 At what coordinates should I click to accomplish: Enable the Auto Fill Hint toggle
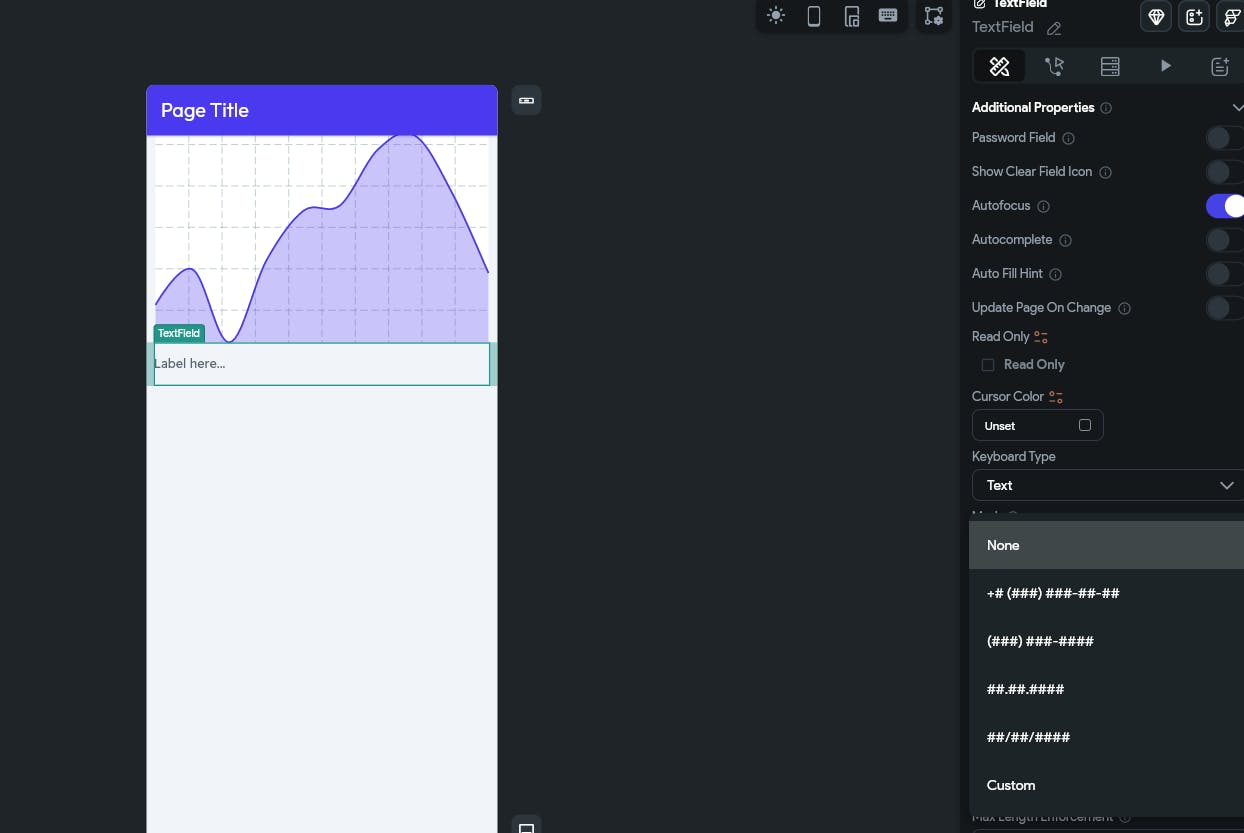coord(1225,274)
